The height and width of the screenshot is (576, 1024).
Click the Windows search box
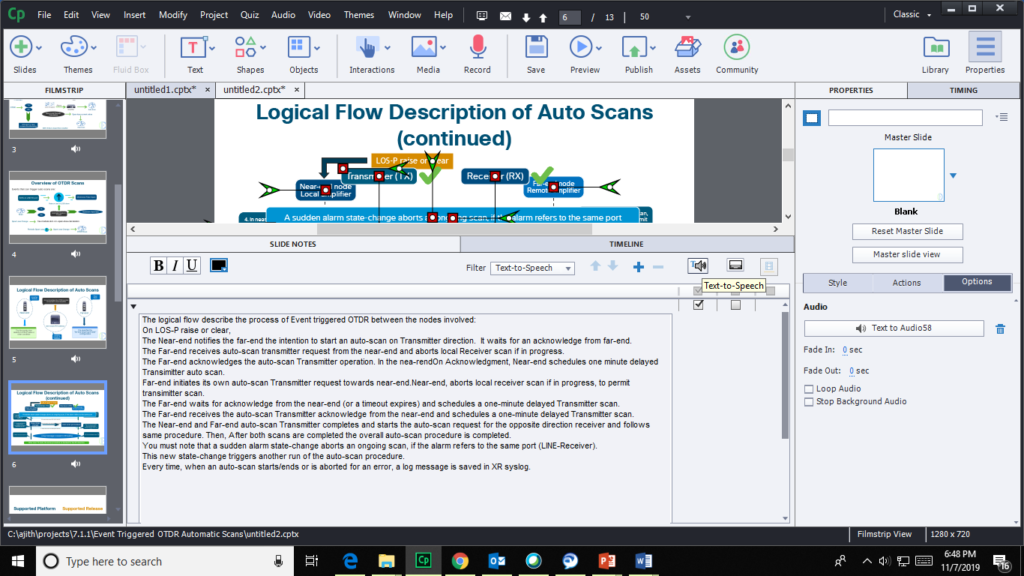pyautogui.click(x=163, y=561)
